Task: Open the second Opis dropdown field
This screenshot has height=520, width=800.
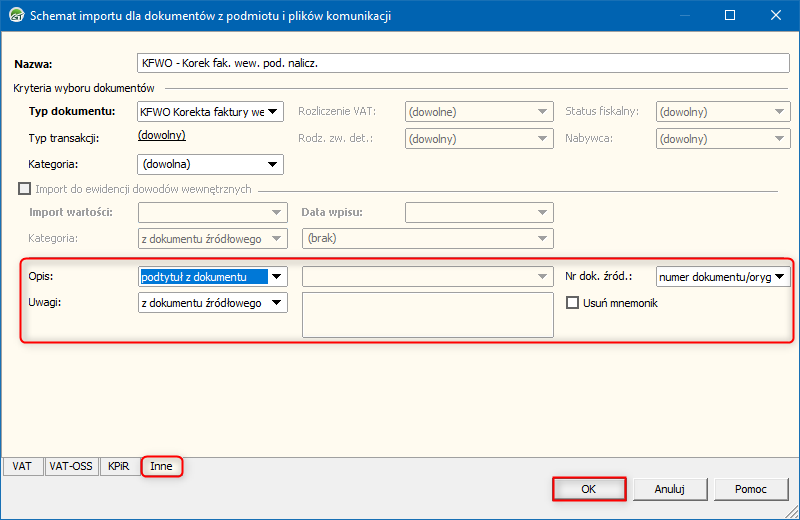Action: 427,276
